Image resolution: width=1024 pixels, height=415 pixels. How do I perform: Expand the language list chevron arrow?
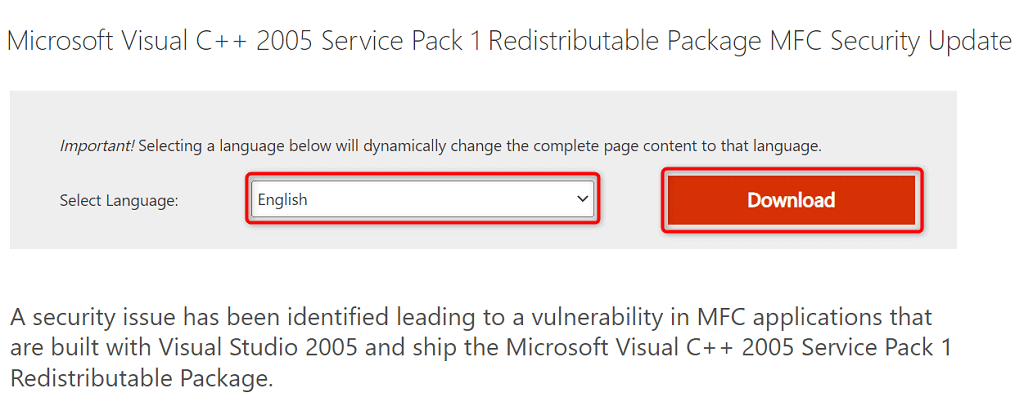pos(583,200)
